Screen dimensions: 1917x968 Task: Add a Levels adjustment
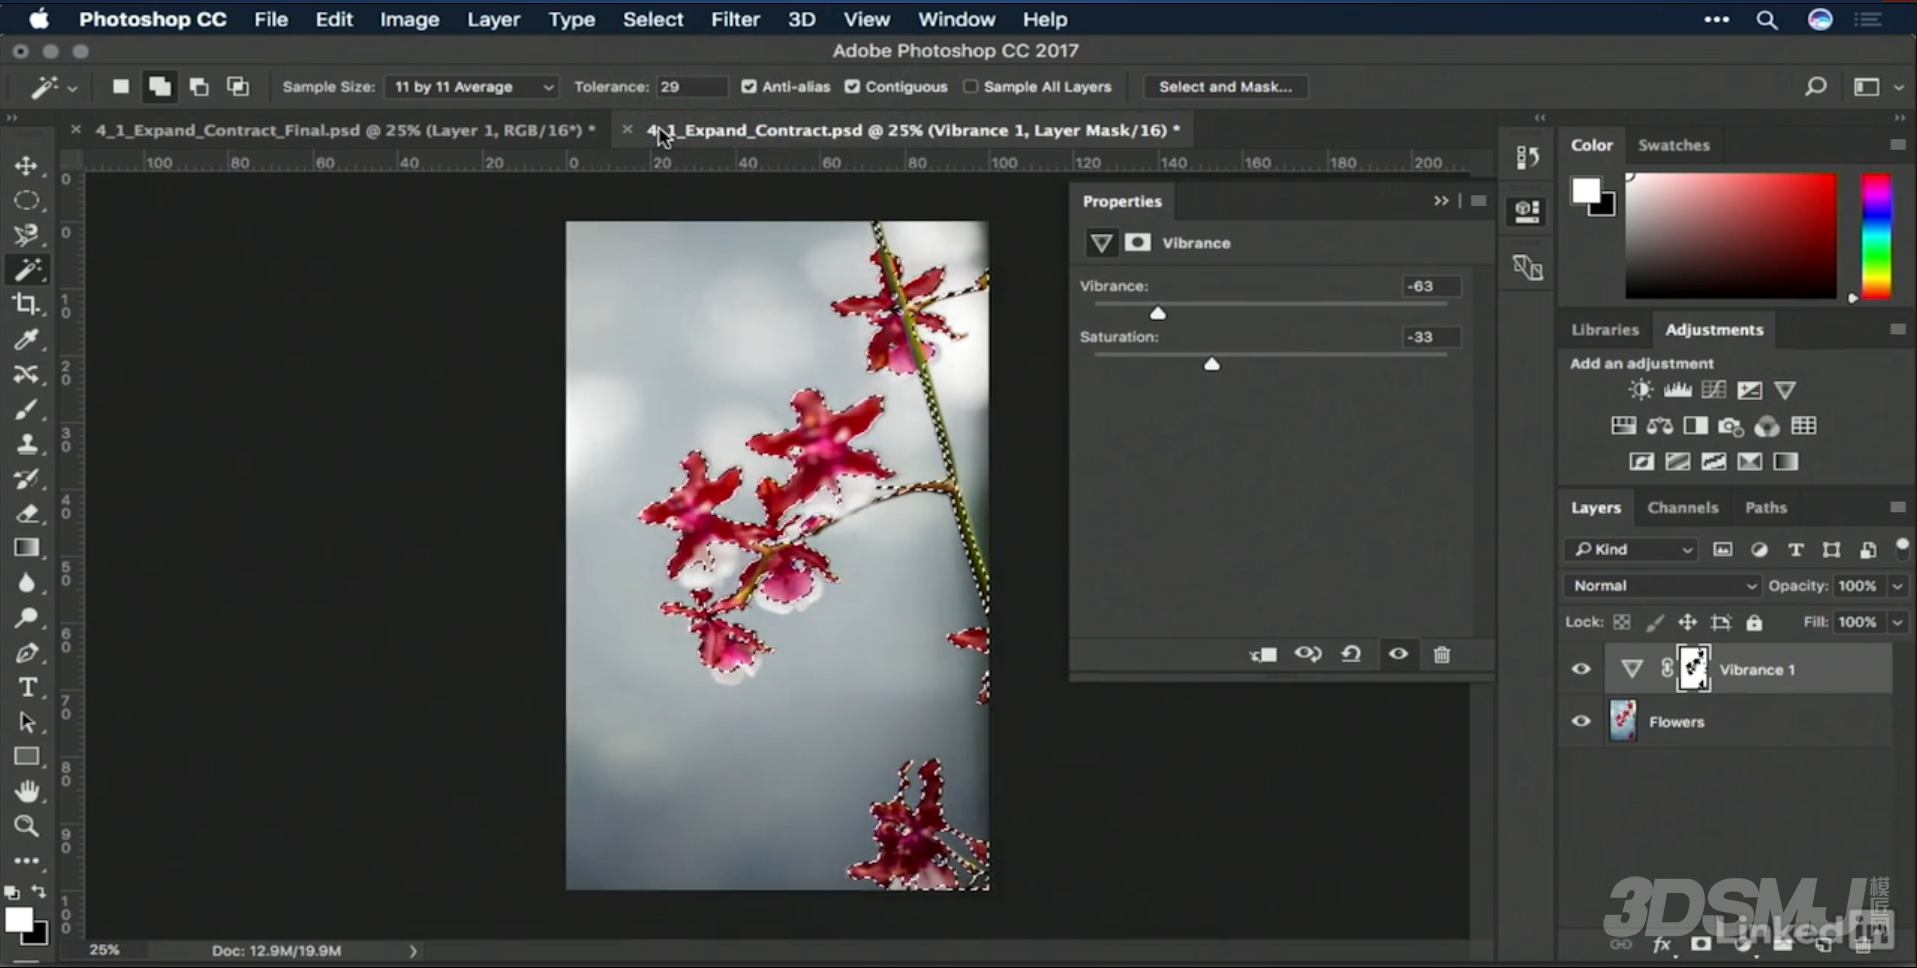click(x=1677, y=390)
